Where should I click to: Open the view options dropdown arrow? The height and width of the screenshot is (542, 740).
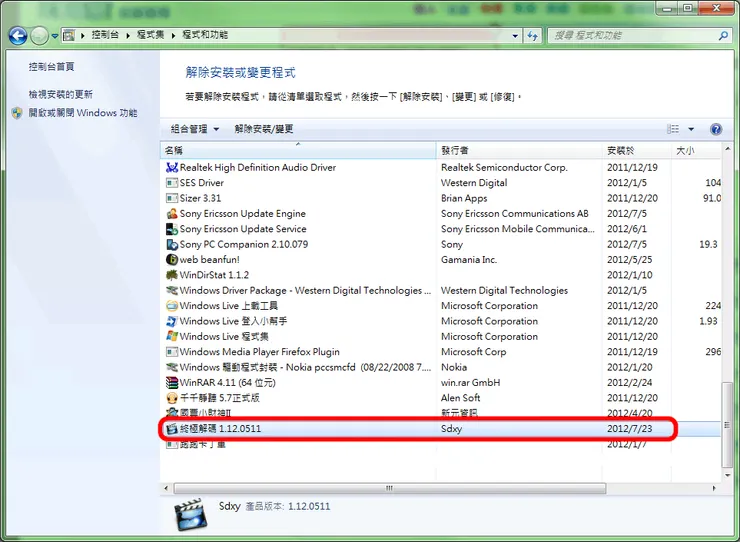(x=691, y=129)
